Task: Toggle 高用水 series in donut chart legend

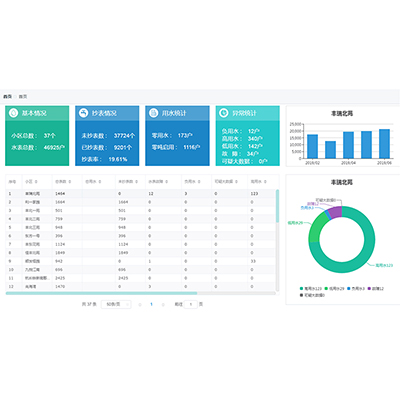Action: coord(311,289)
